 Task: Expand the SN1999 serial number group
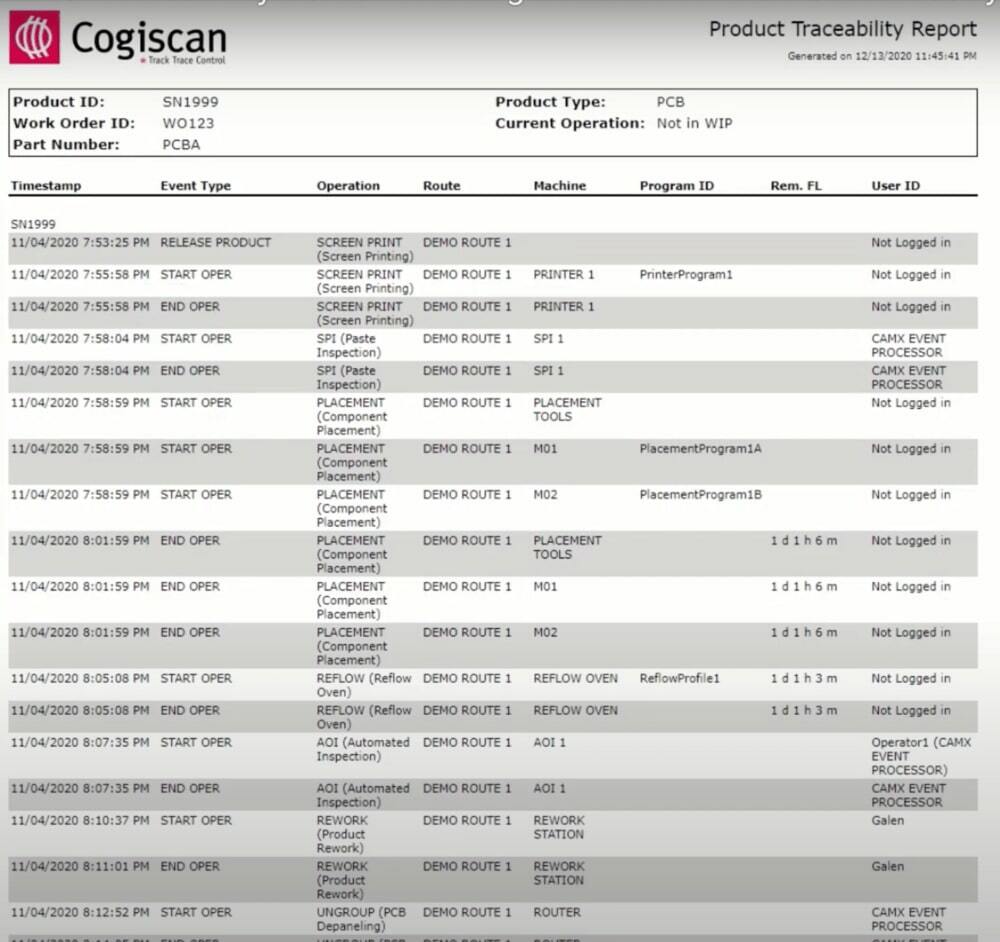(30, 224)
